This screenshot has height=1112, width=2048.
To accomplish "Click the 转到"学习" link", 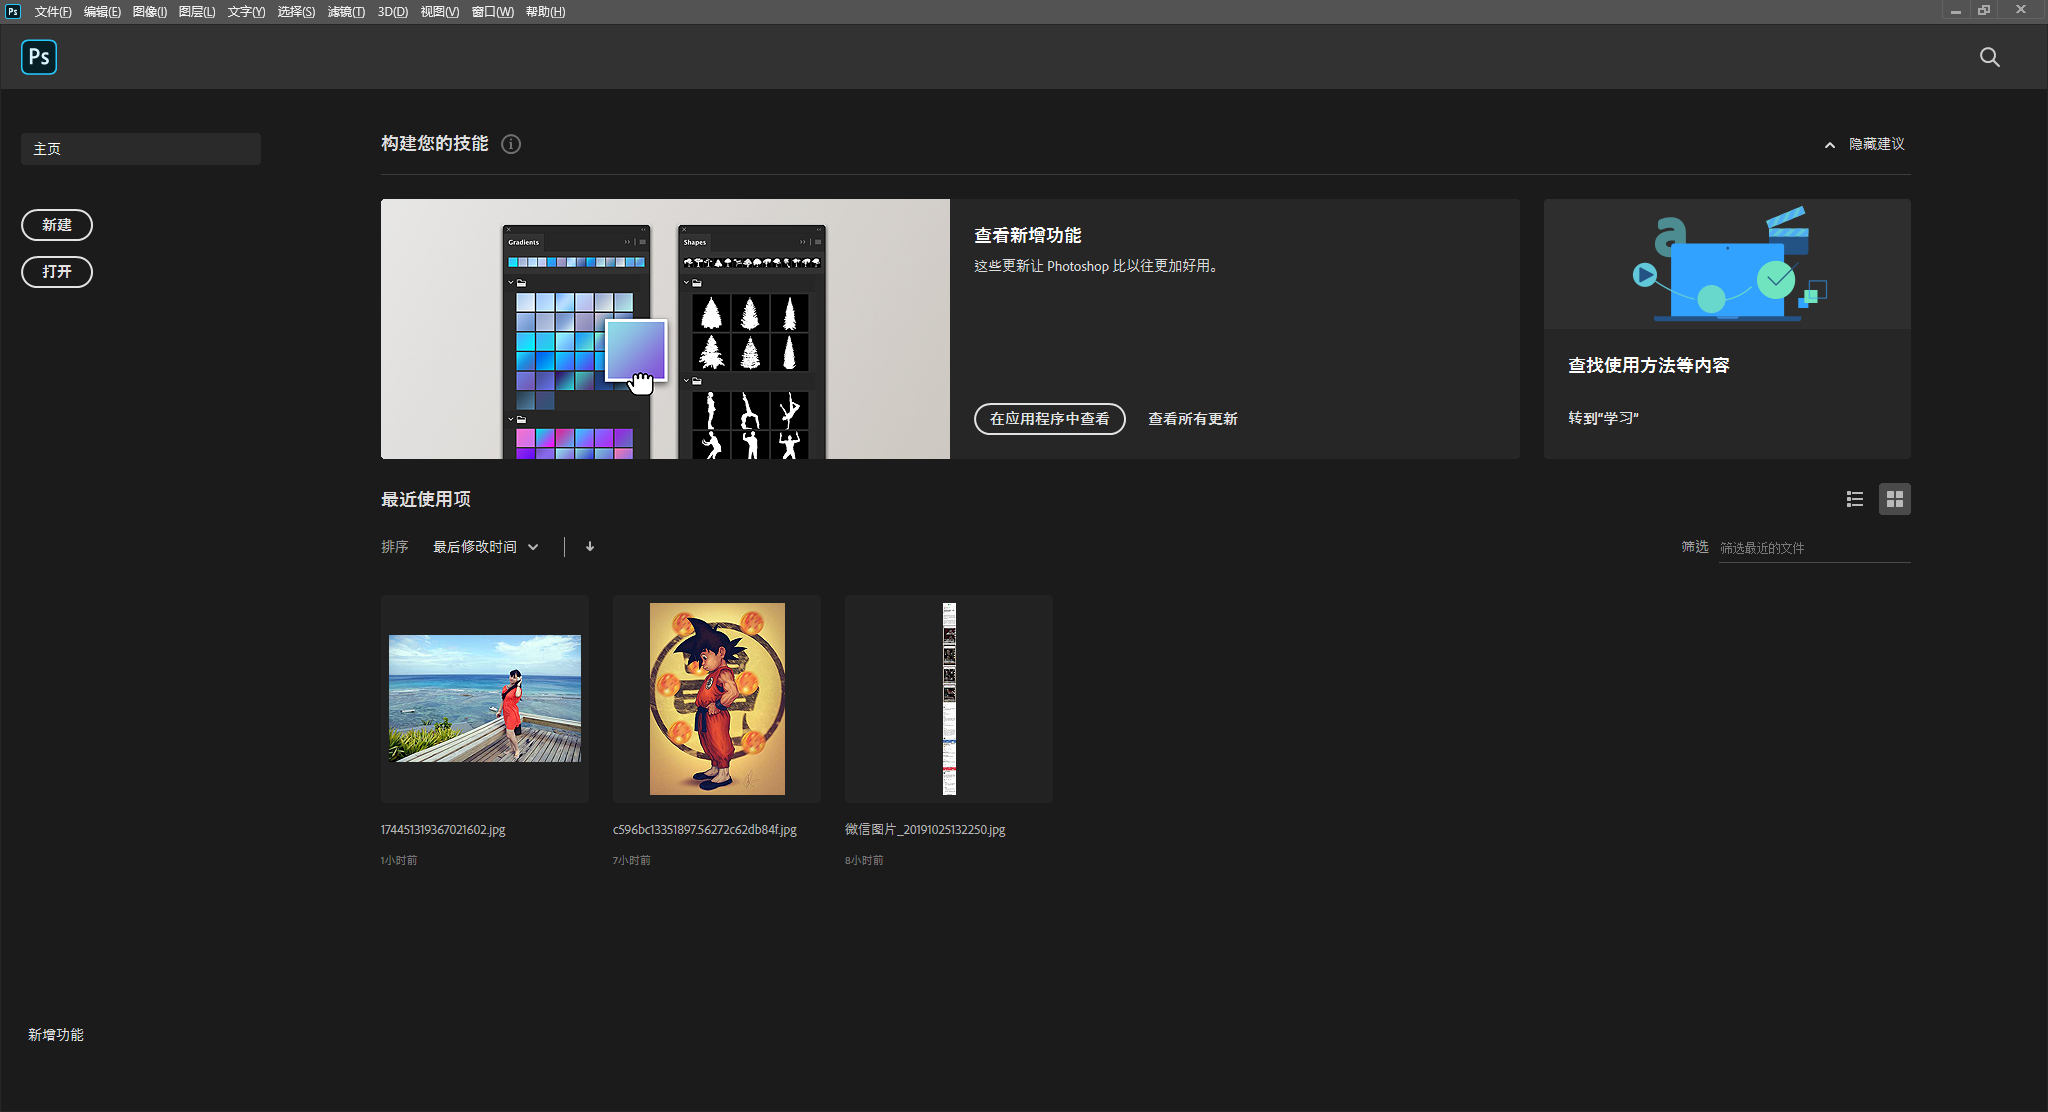I will 1603,418.
